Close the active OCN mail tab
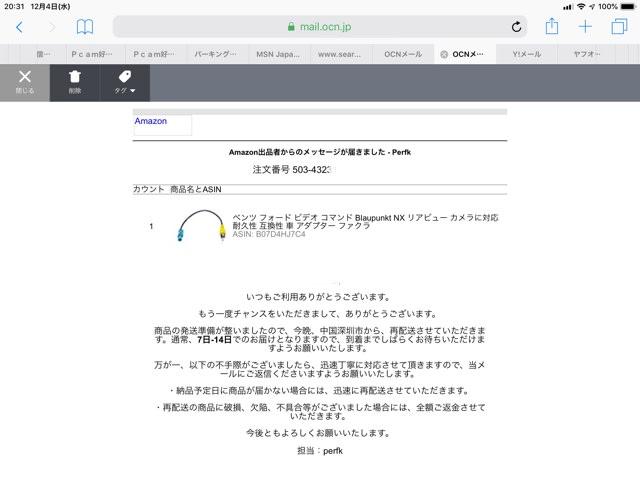This screenshot has height=480, width=640. [x=444, y=54]
